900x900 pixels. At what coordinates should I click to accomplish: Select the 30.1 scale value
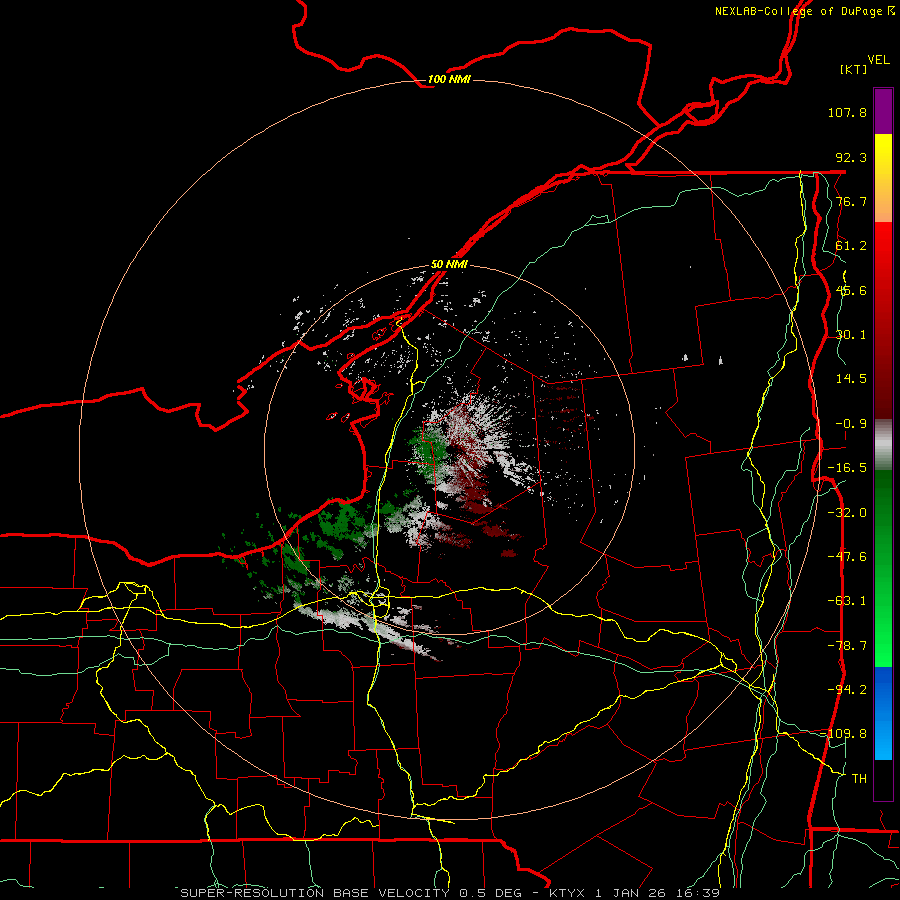pyautogui.click(x=851, y=335)
